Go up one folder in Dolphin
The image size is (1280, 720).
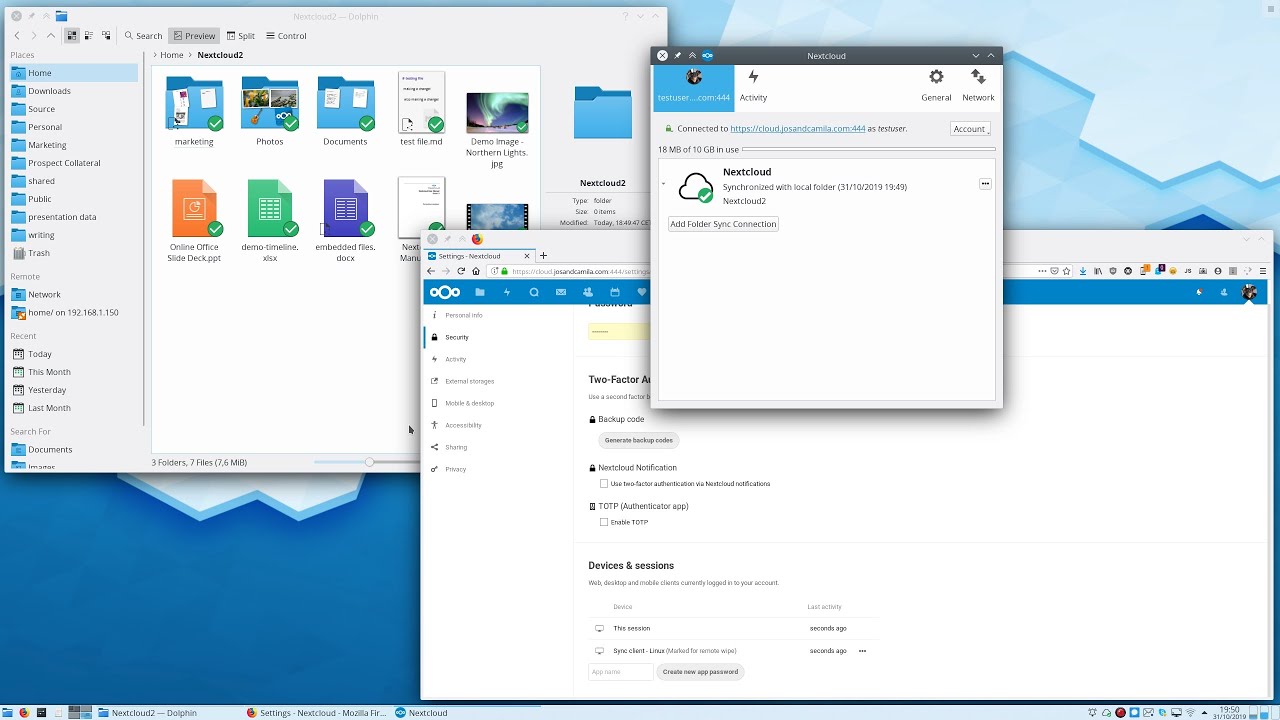(x=52, y=35)
